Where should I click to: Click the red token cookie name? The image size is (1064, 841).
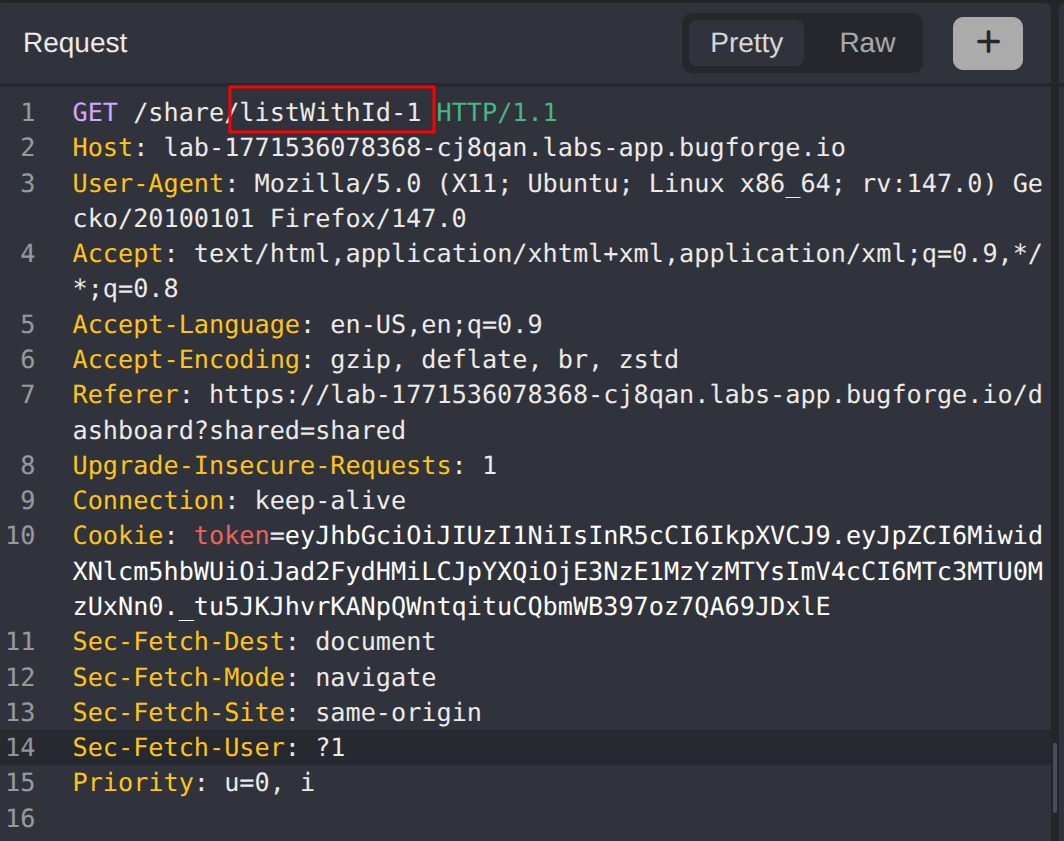click(x=232, y=536)
